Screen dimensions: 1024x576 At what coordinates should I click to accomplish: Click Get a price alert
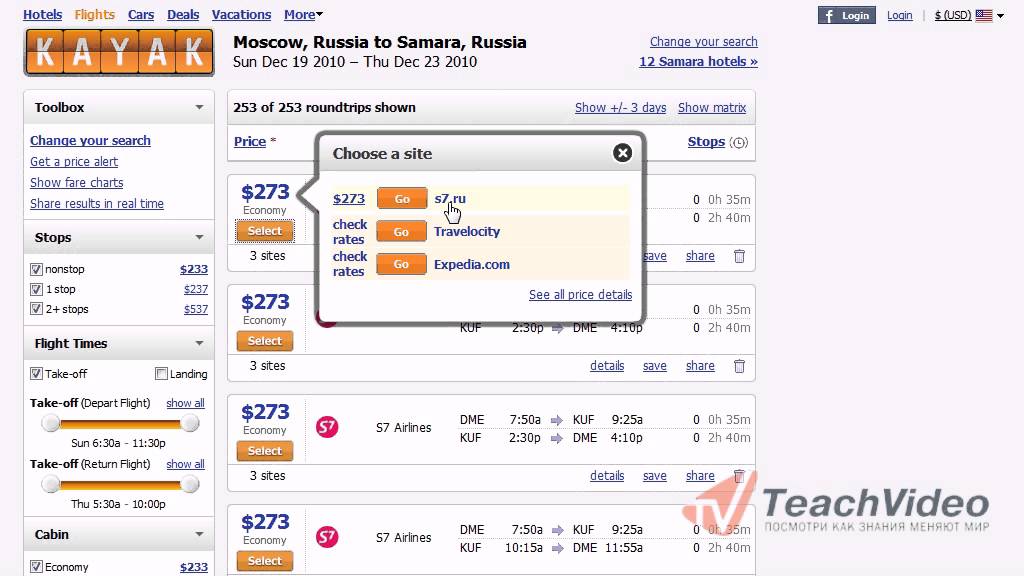pyautogui.click(x=74, y=161)
